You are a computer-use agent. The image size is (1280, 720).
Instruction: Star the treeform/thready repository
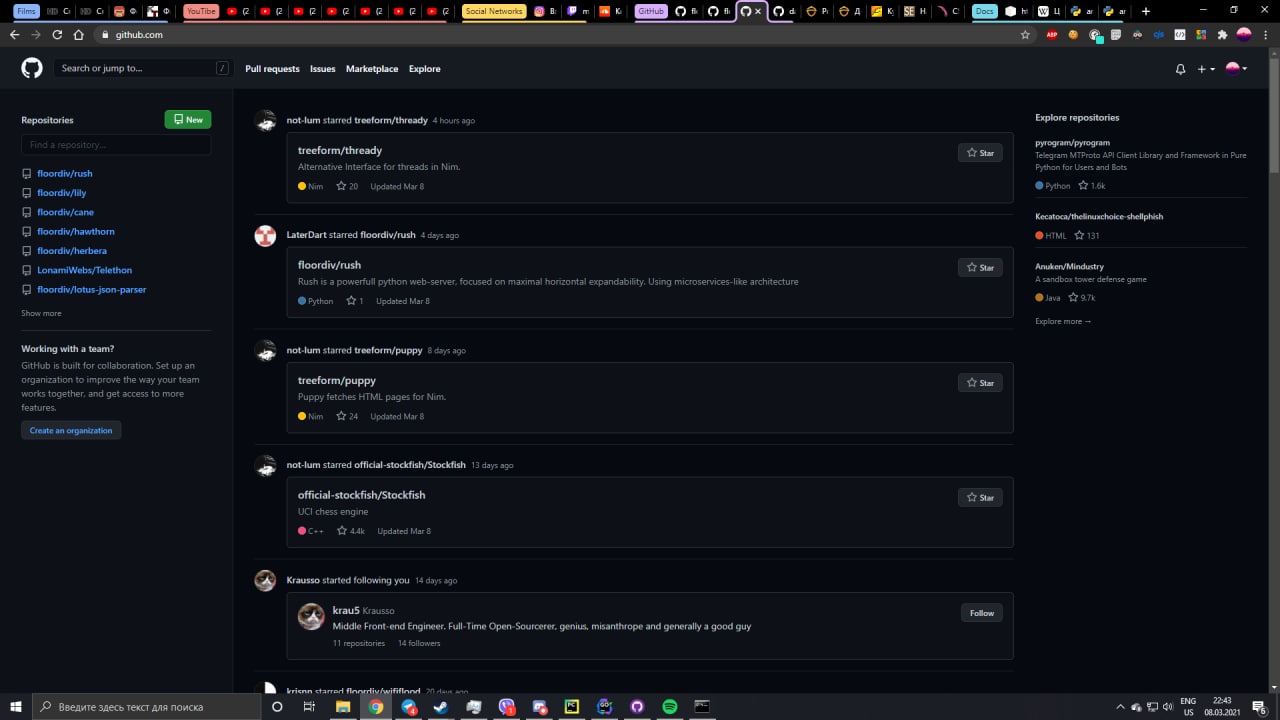980,153
